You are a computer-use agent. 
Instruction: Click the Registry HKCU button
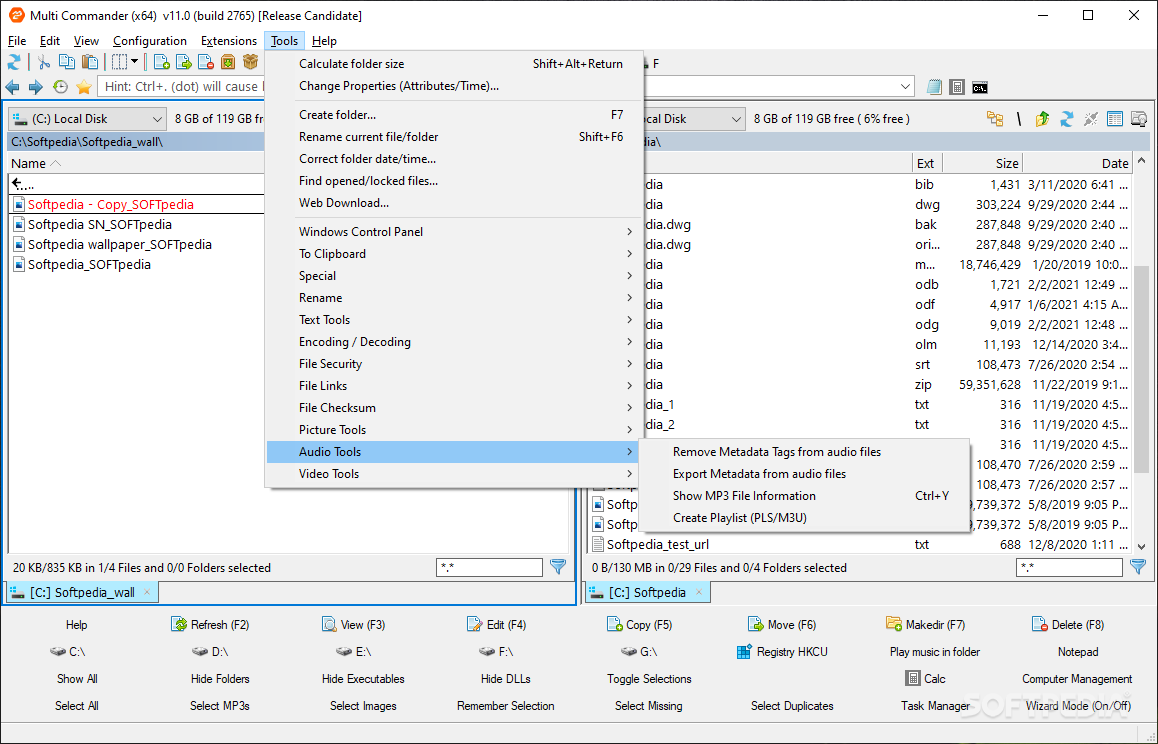point(783,652)
